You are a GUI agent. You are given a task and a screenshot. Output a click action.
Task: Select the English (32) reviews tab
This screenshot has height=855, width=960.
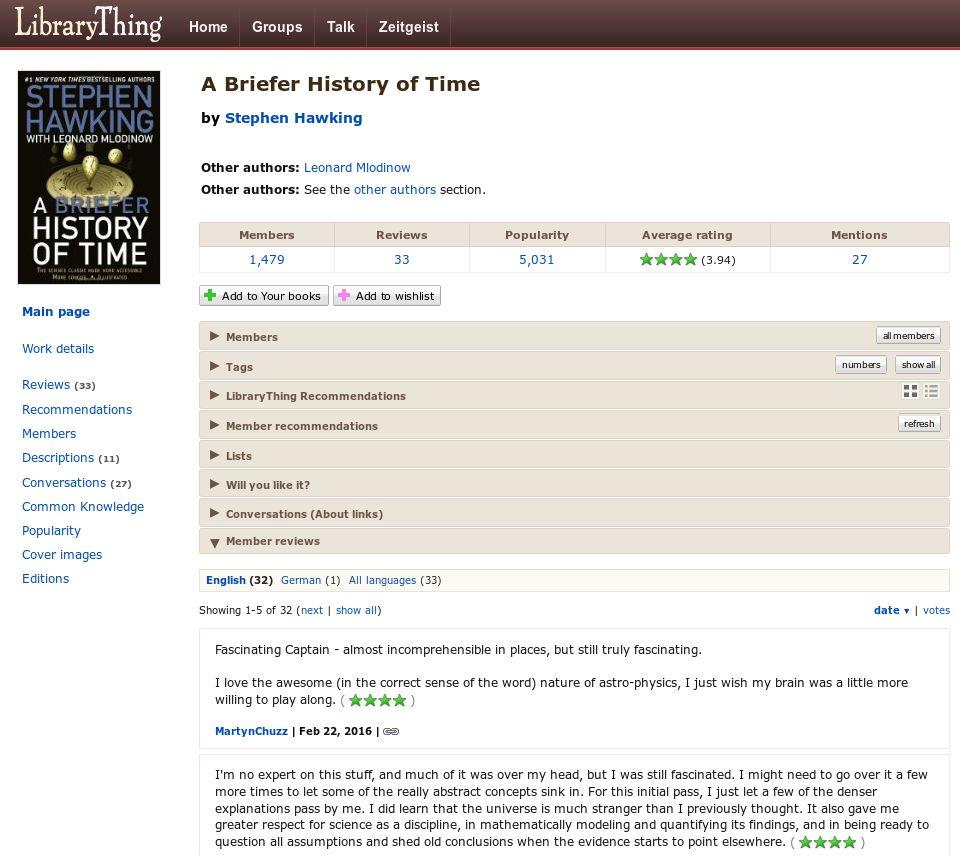click(x=239, y=580)
